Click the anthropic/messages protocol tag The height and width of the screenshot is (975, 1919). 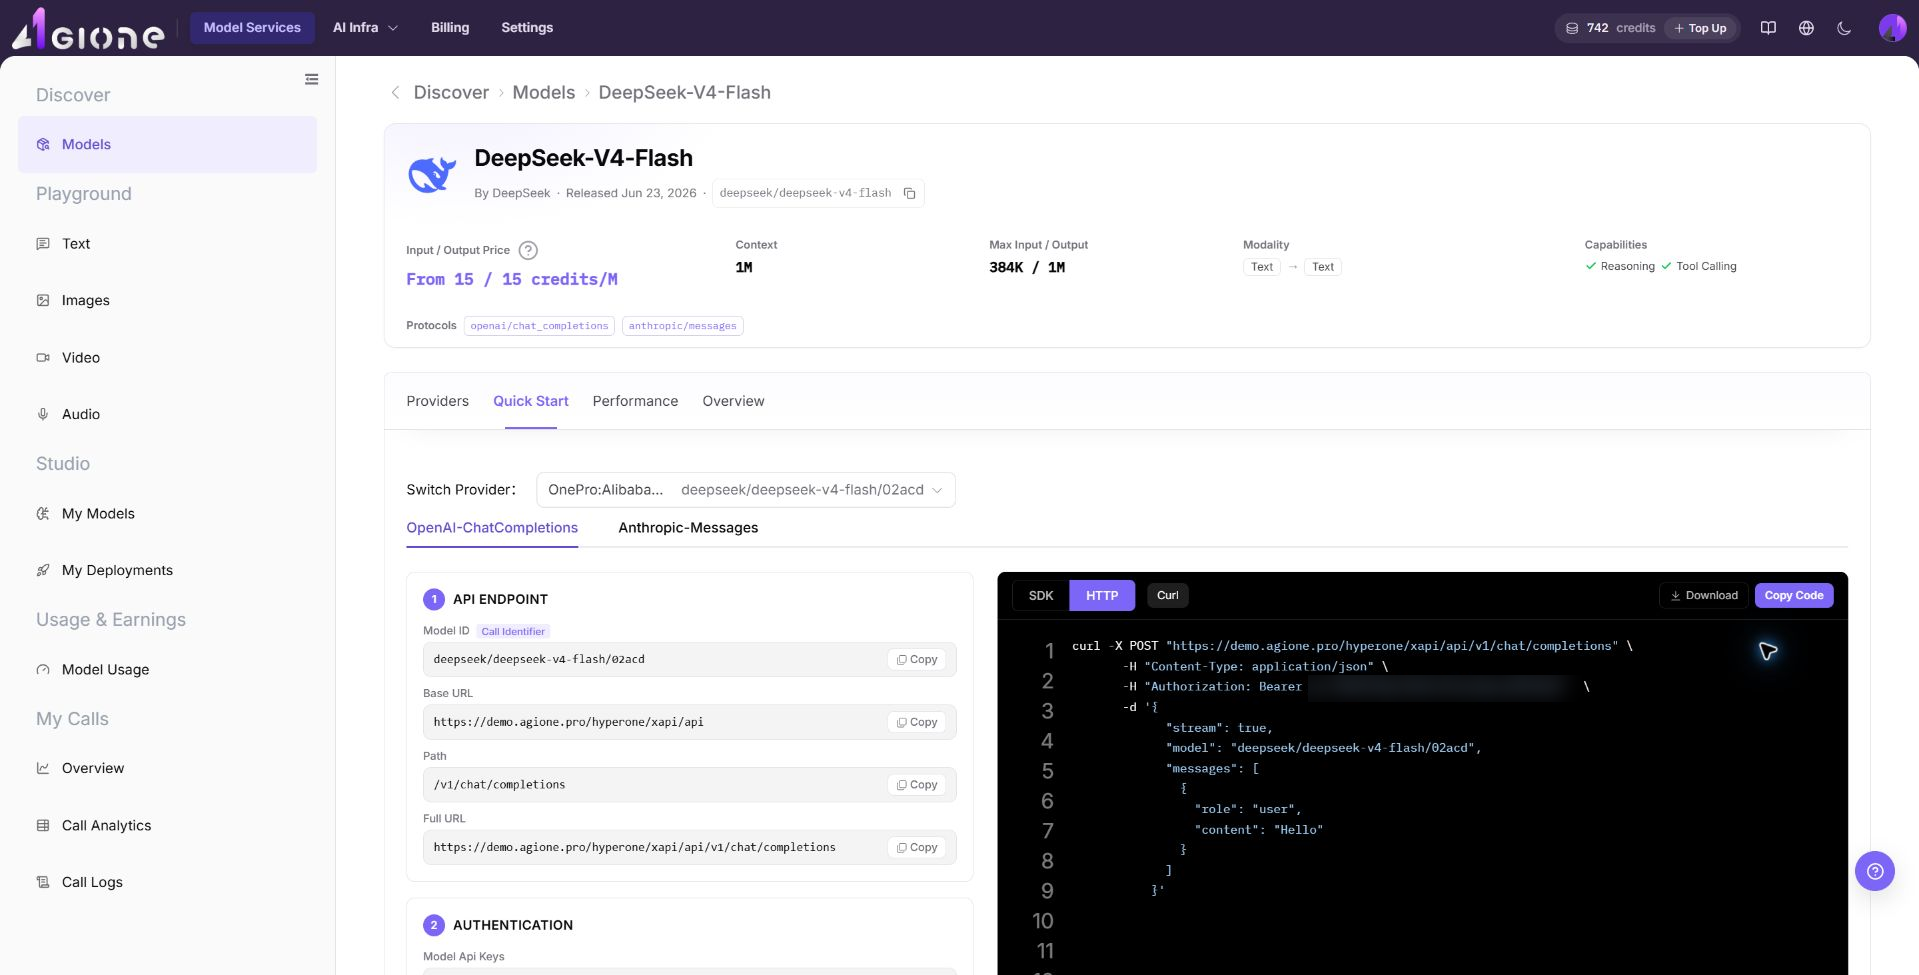coord(682,326)
